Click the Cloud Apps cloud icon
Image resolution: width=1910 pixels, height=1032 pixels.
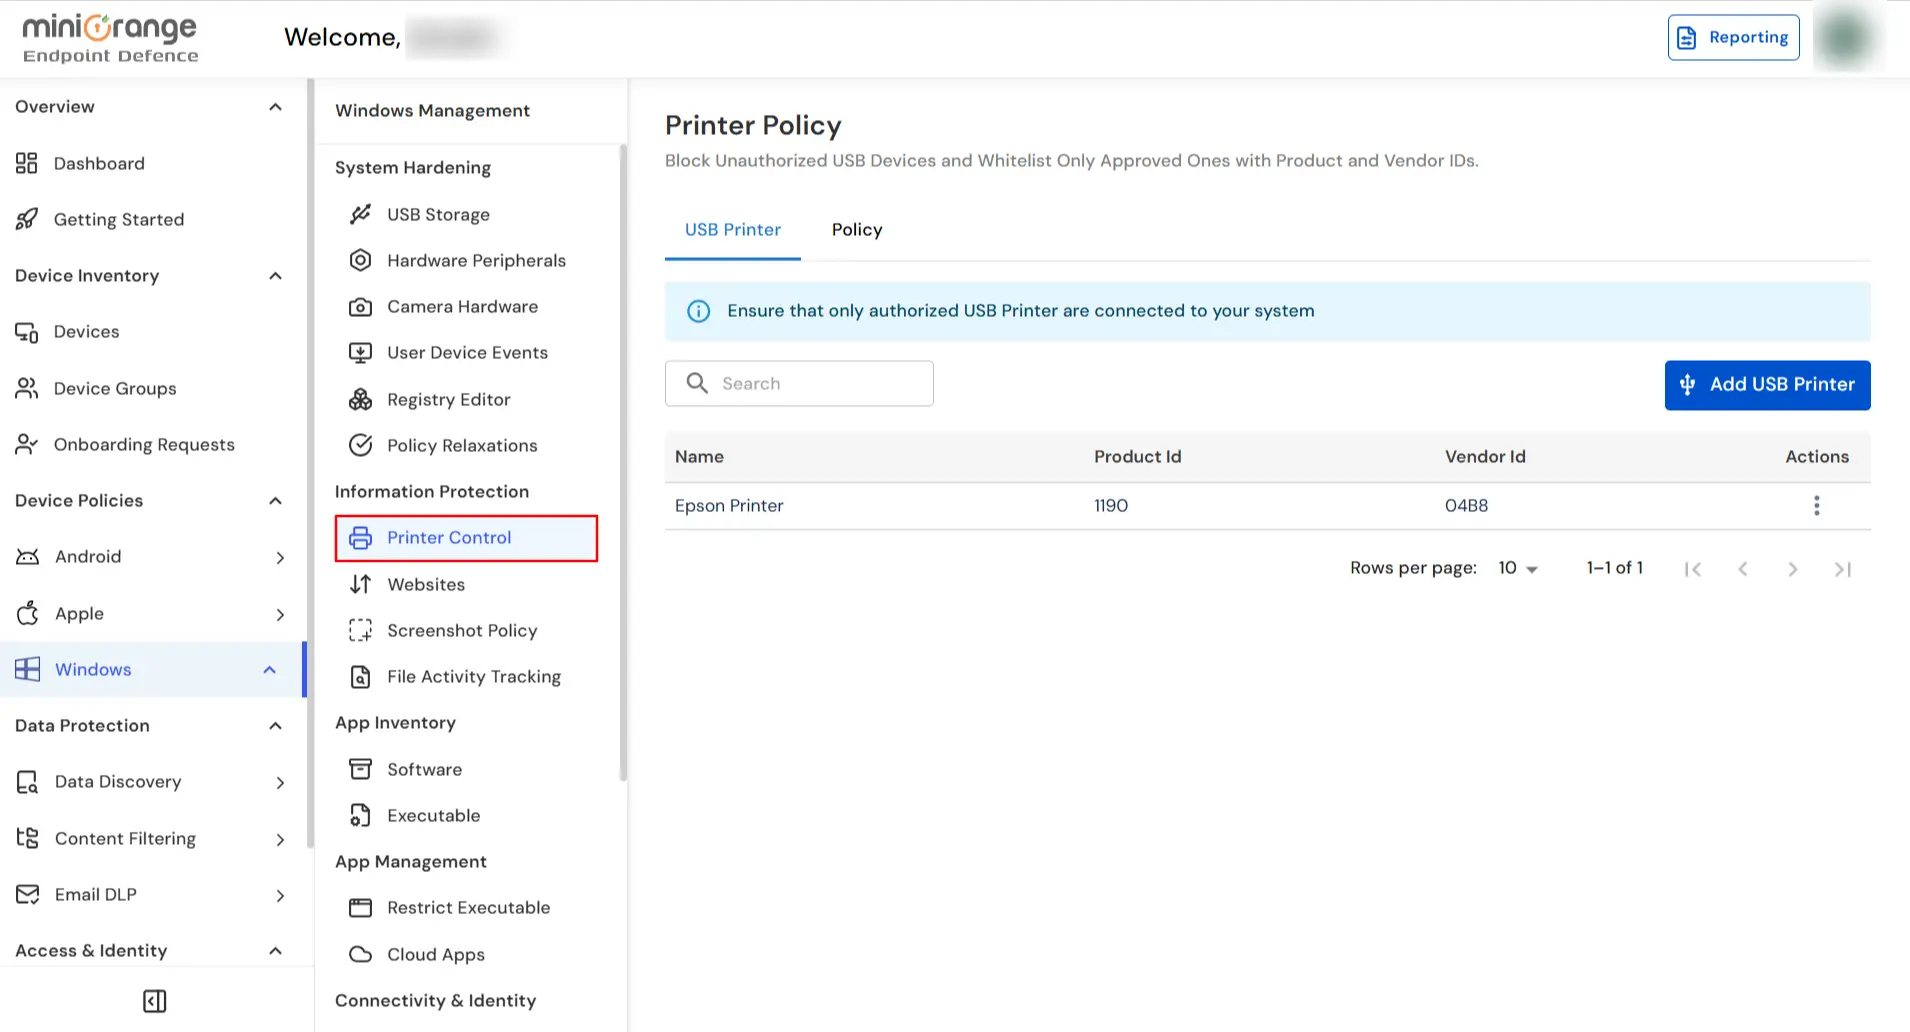pyautogui.click(x=360, y=955)
